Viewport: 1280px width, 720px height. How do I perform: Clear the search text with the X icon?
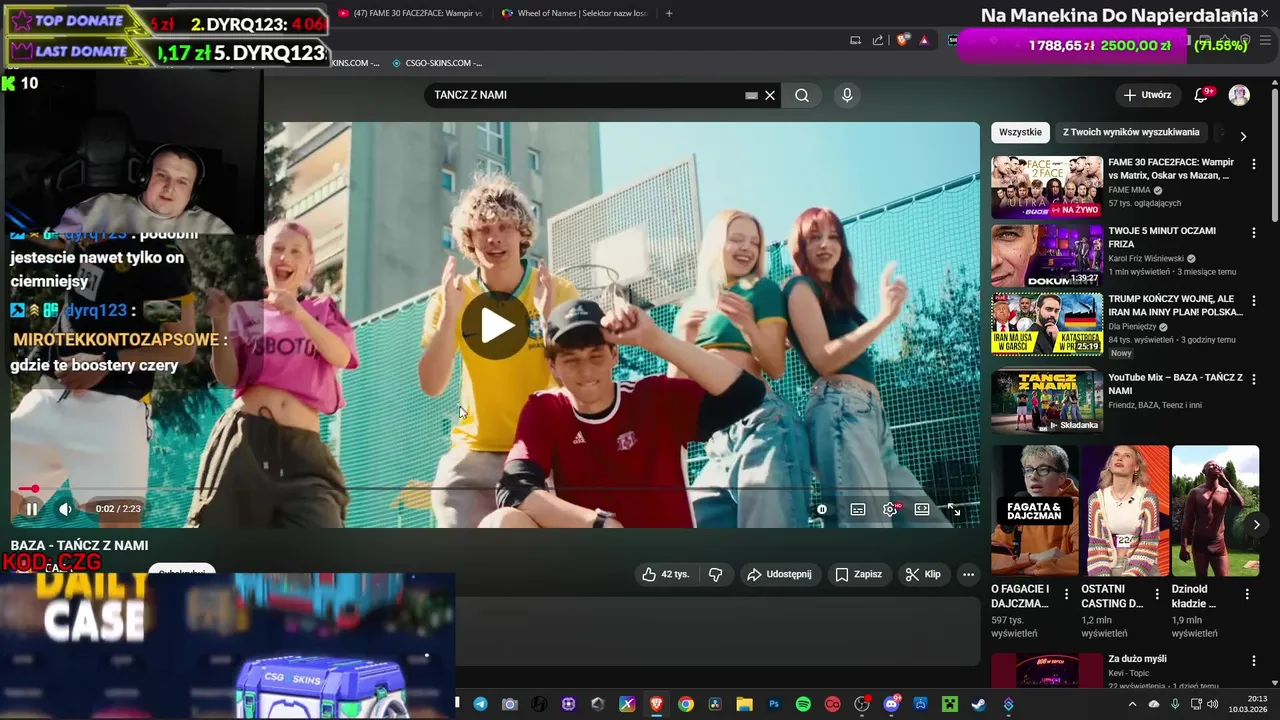pyautogui.click(x=770, y=95)
